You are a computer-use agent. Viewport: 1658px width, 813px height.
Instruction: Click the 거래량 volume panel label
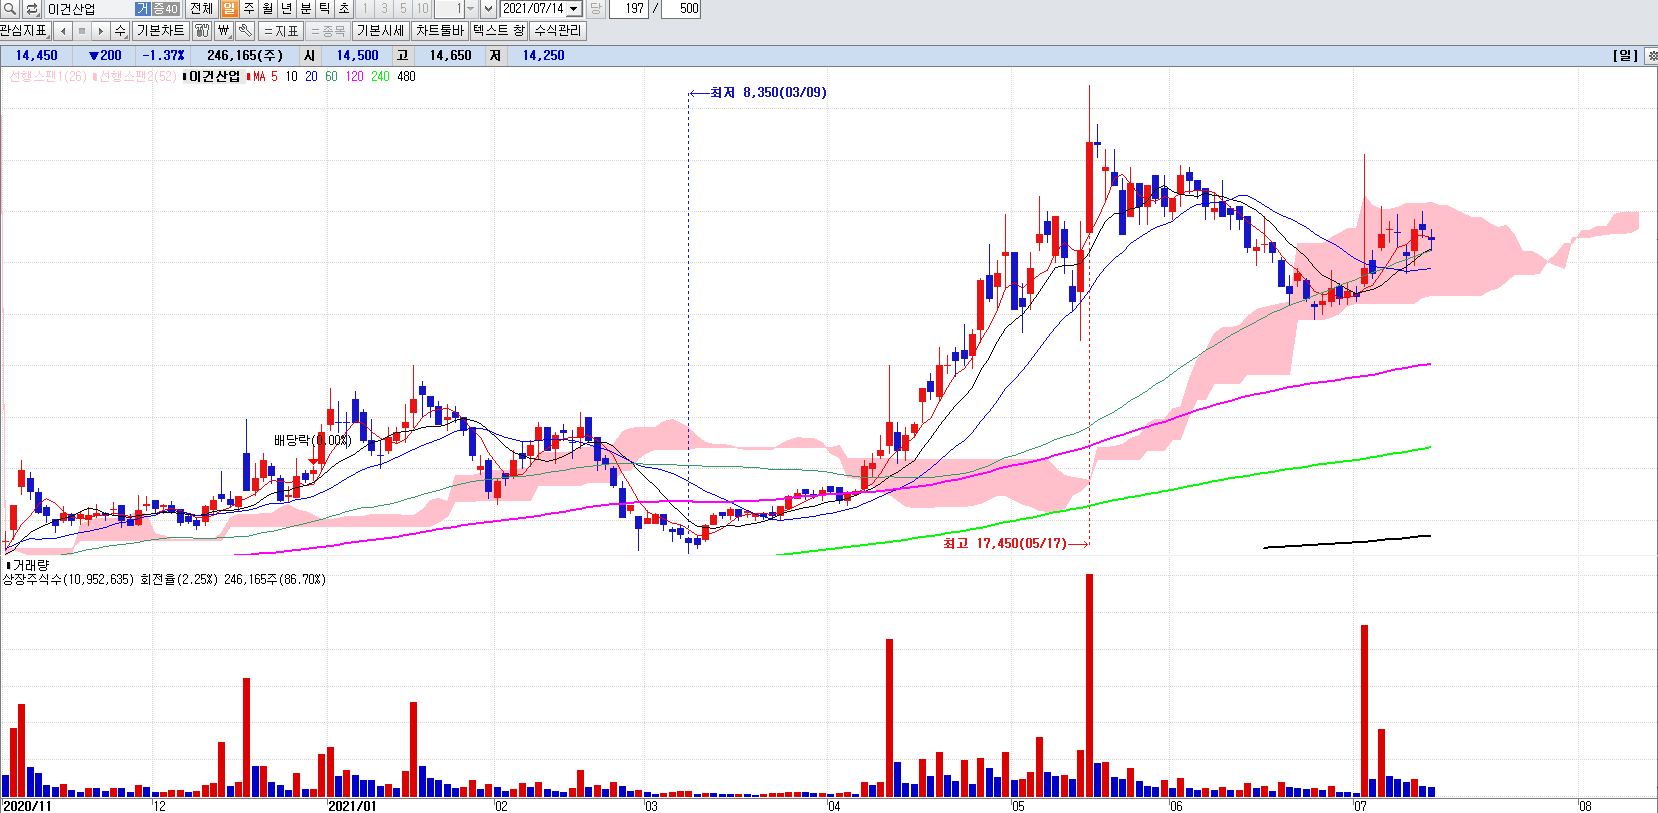pyautogui.click(x=30, y=565)
